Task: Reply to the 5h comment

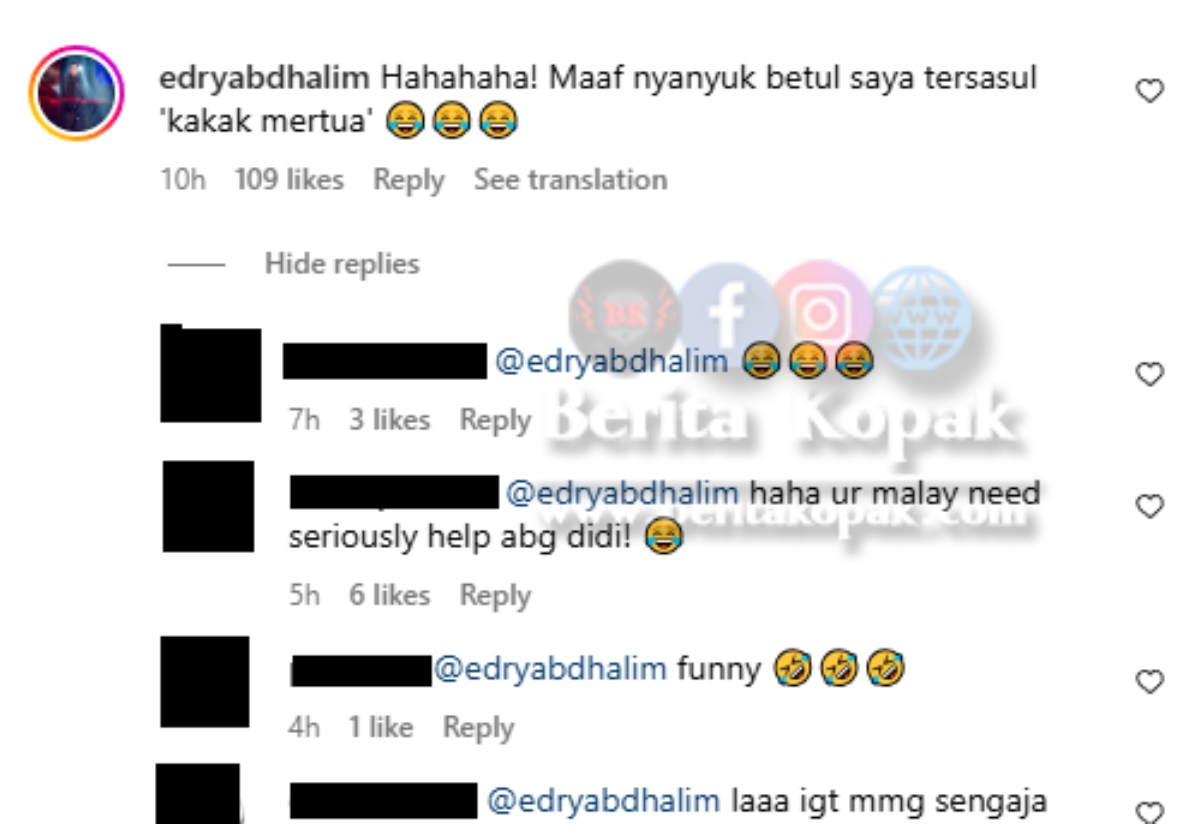Action: (x=495, y=596)
